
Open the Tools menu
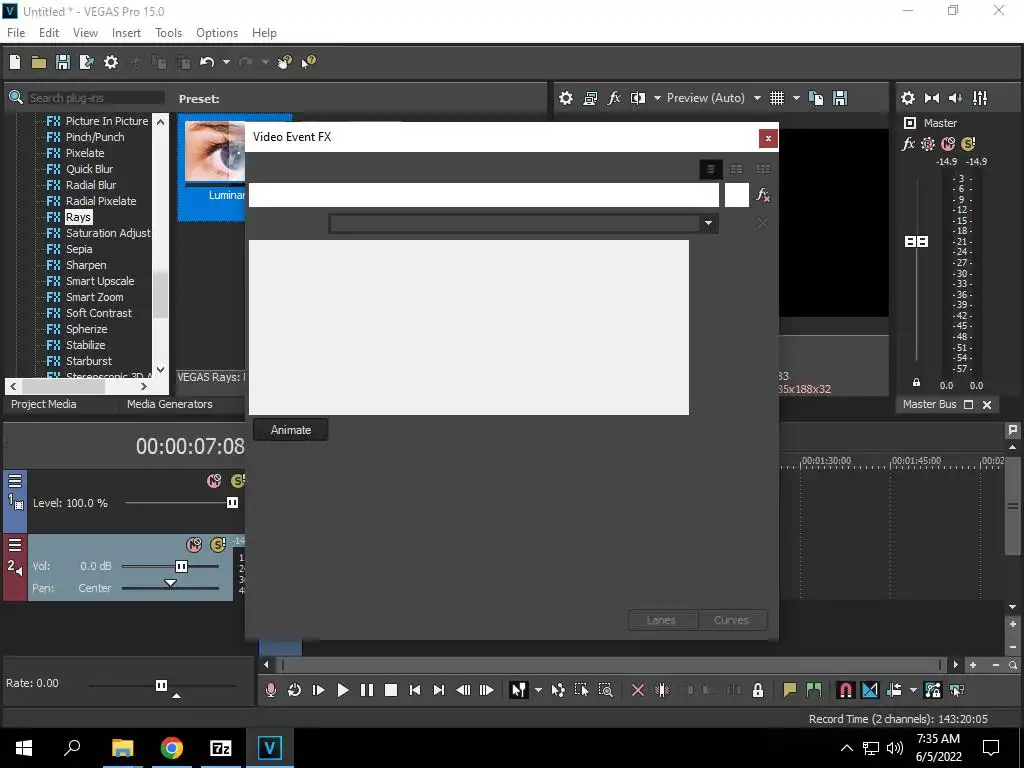tap(168, 33)
